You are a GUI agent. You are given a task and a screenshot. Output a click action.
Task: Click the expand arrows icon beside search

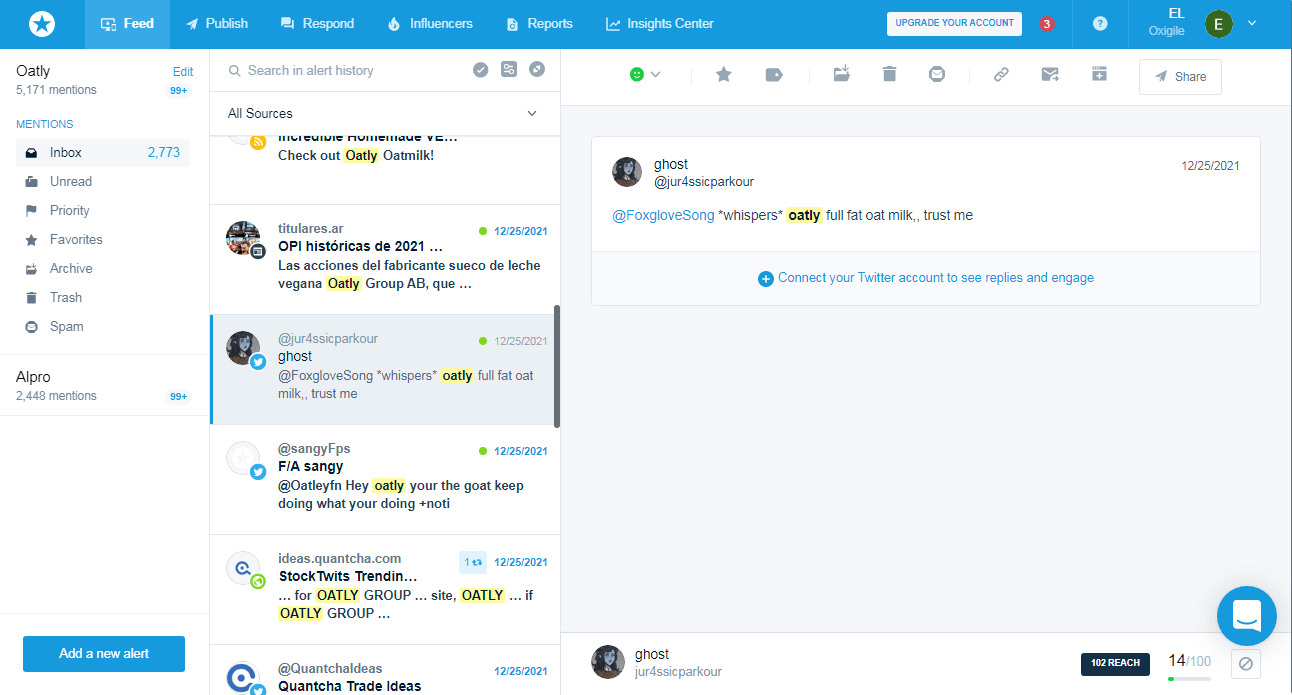click(537, 69)
